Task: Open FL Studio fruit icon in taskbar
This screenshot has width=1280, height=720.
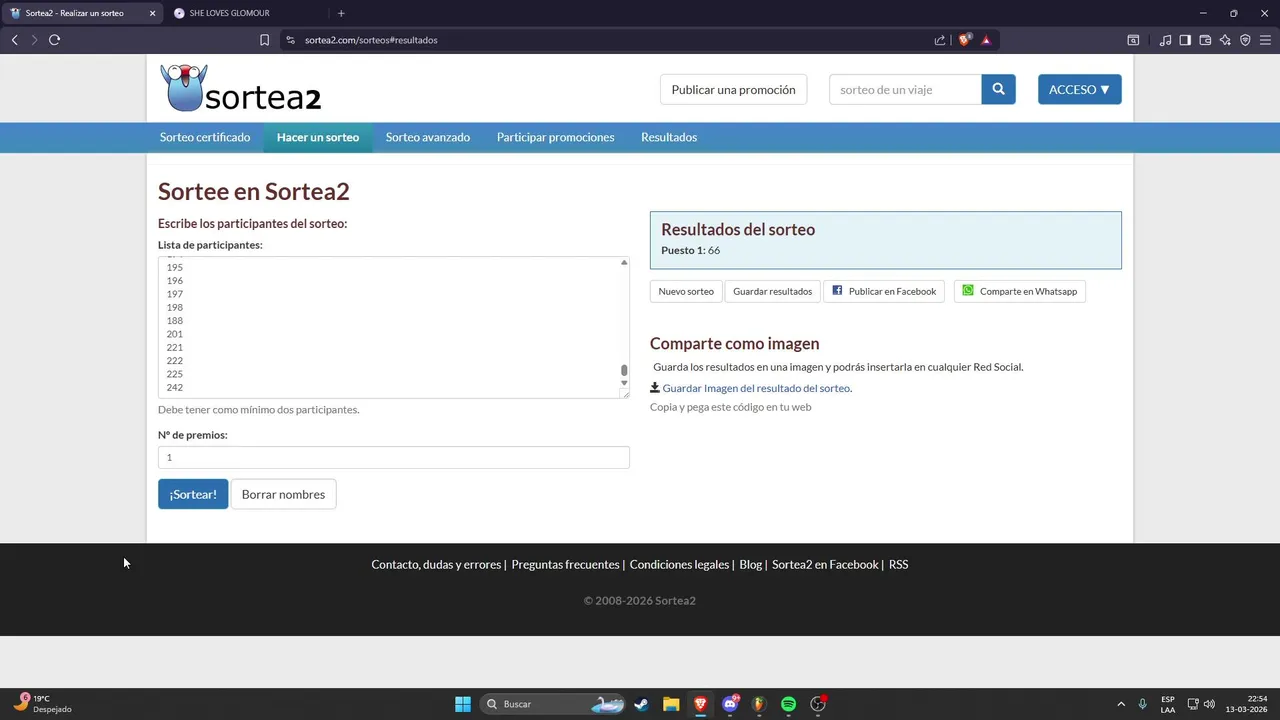Action: coord(759,704)
